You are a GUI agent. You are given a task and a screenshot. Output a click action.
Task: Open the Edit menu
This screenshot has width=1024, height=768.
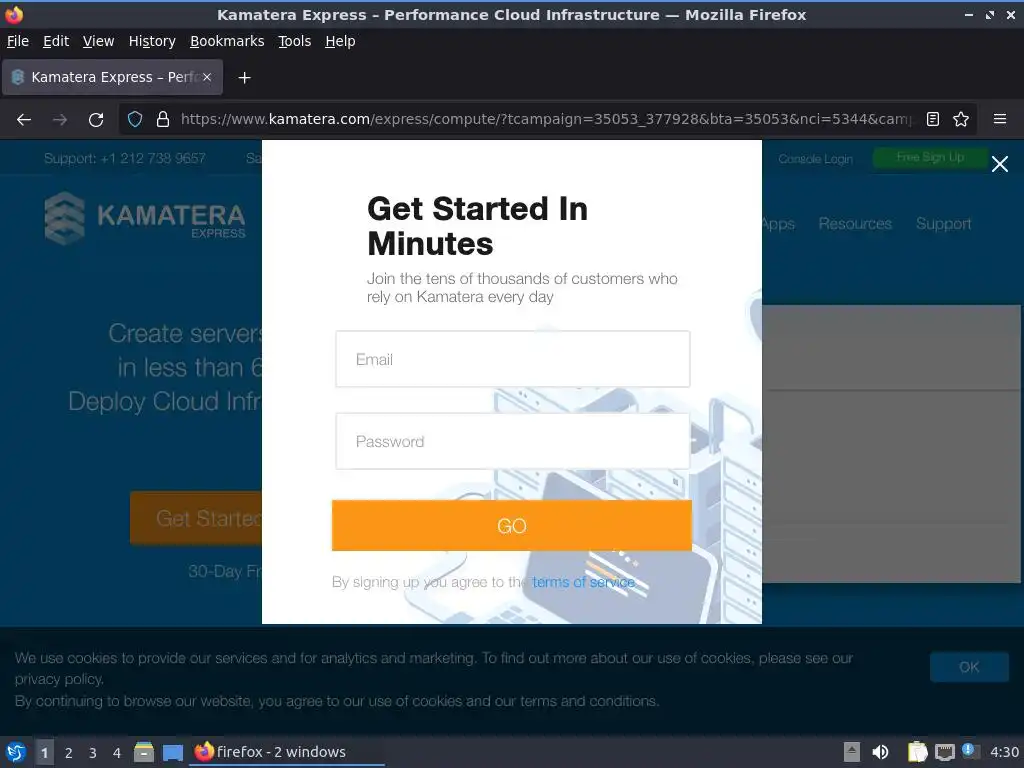[56, 41]
